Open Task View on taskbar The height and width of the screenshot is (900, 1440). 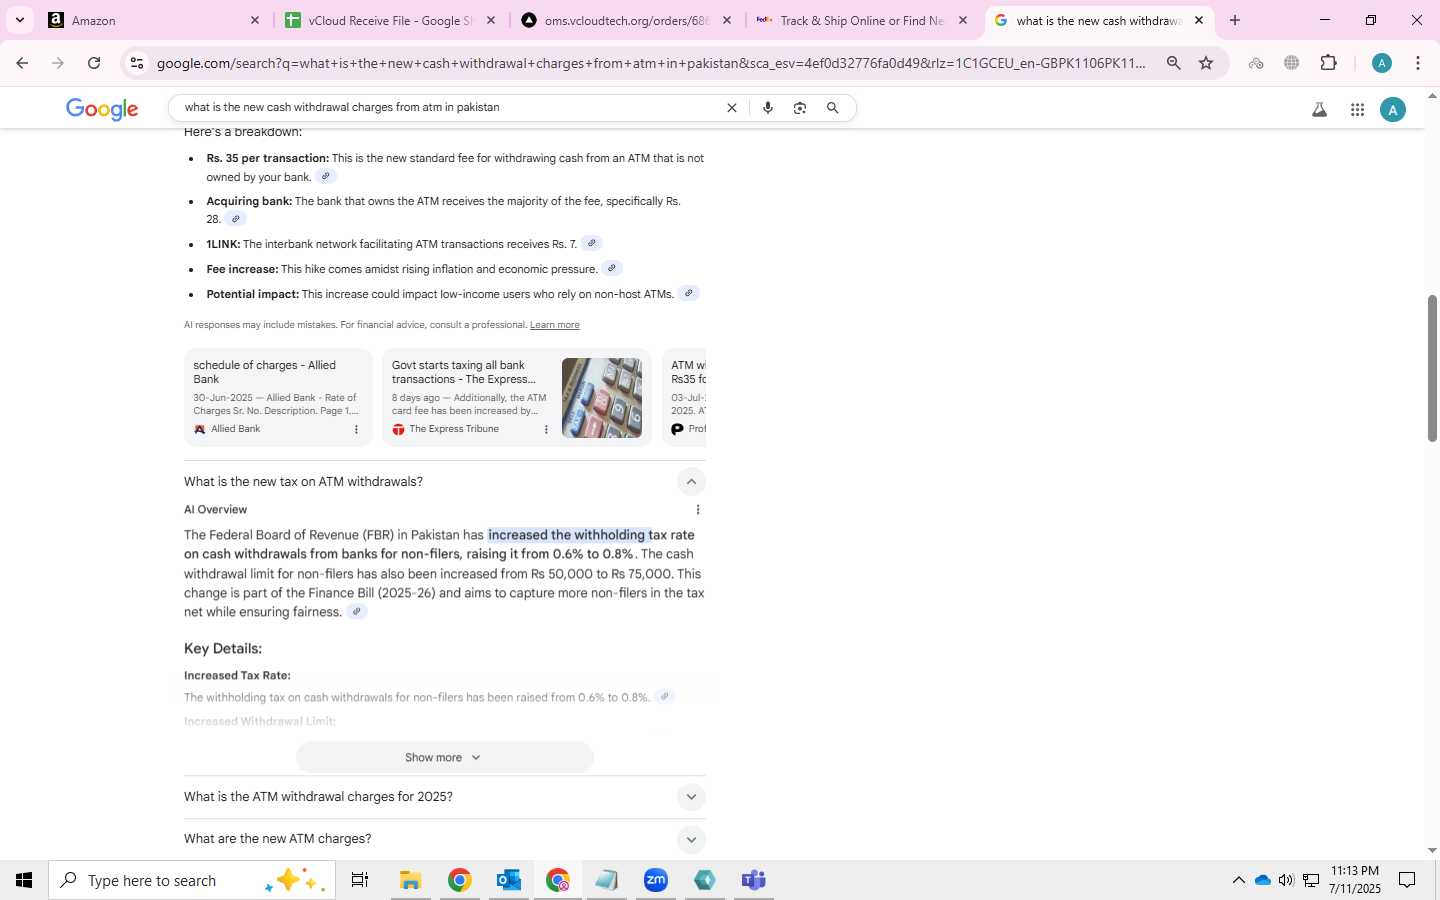coord(360,880)
